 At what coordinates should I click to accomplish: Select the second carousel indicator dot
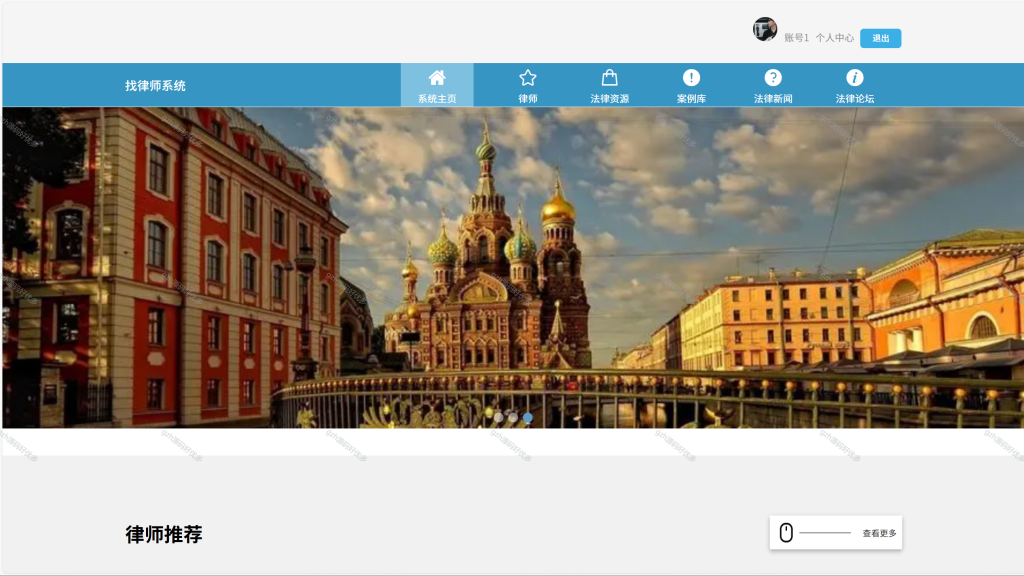[513, 417]
